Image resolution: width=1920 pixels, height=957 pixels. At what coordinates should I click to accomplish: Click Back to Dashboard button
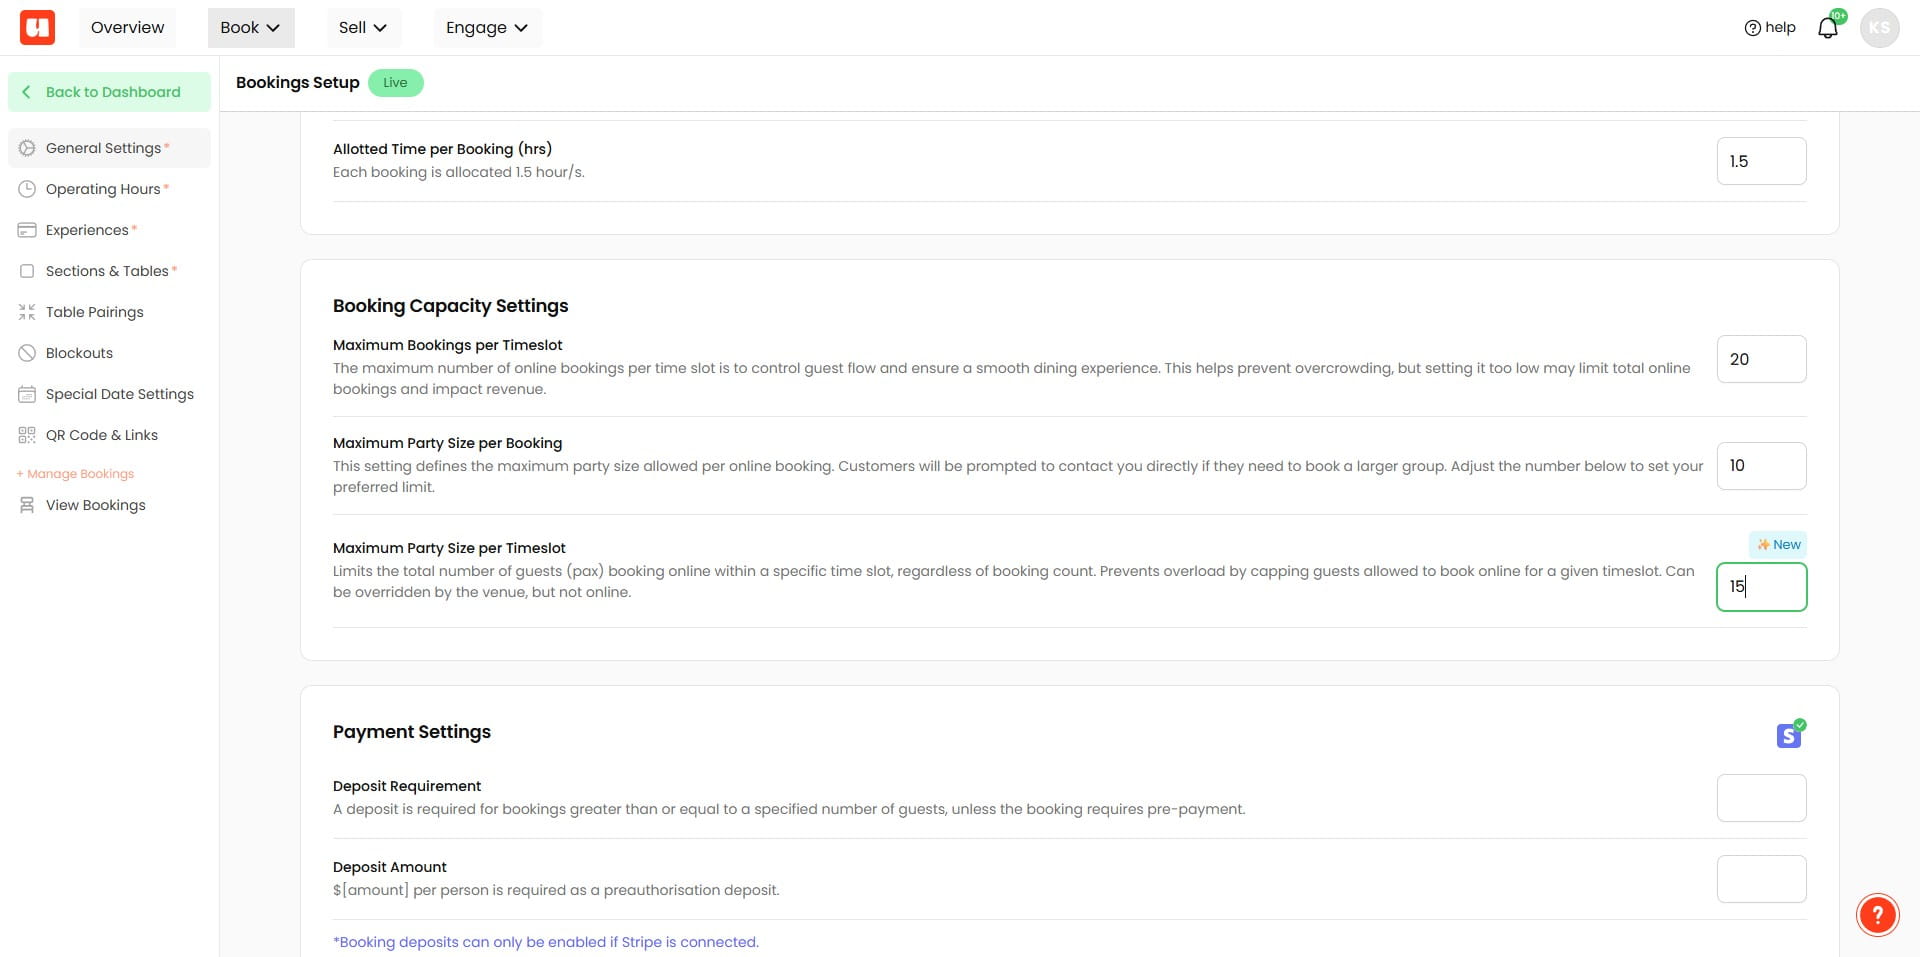click(109, 92)
